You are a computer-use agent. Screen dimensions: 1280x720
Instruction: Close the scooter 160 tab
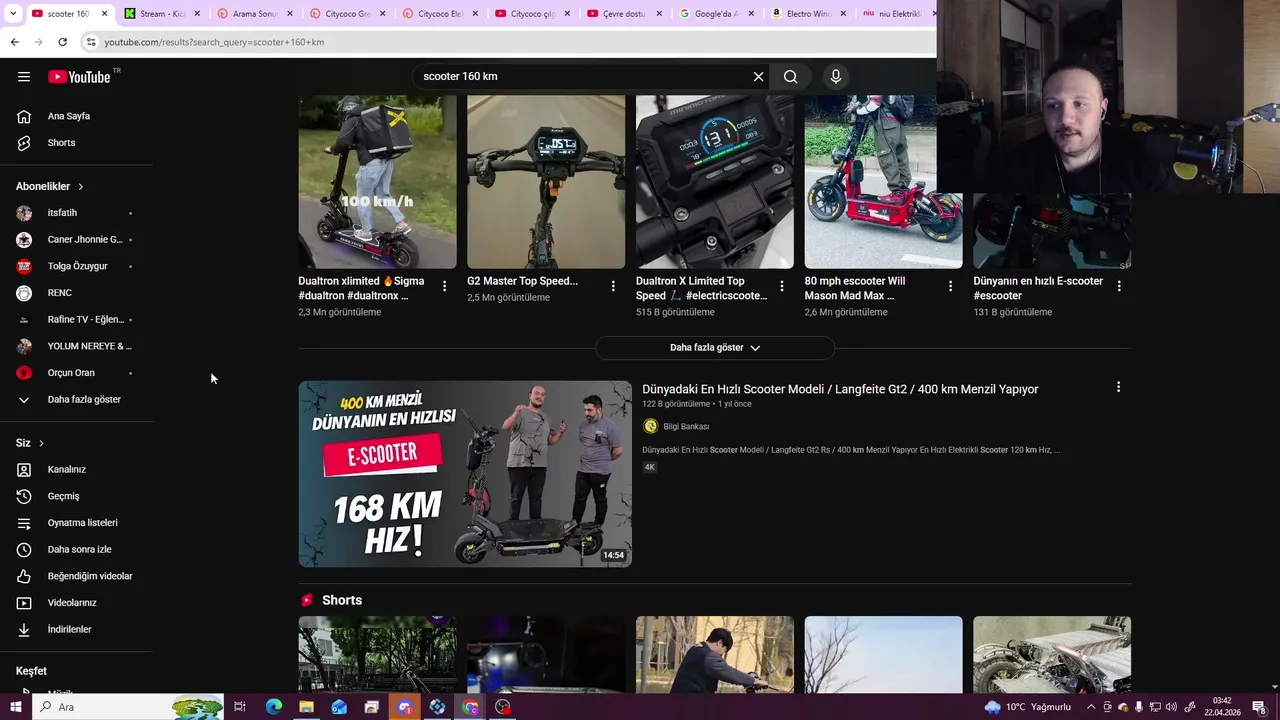[x=104, y=14]
